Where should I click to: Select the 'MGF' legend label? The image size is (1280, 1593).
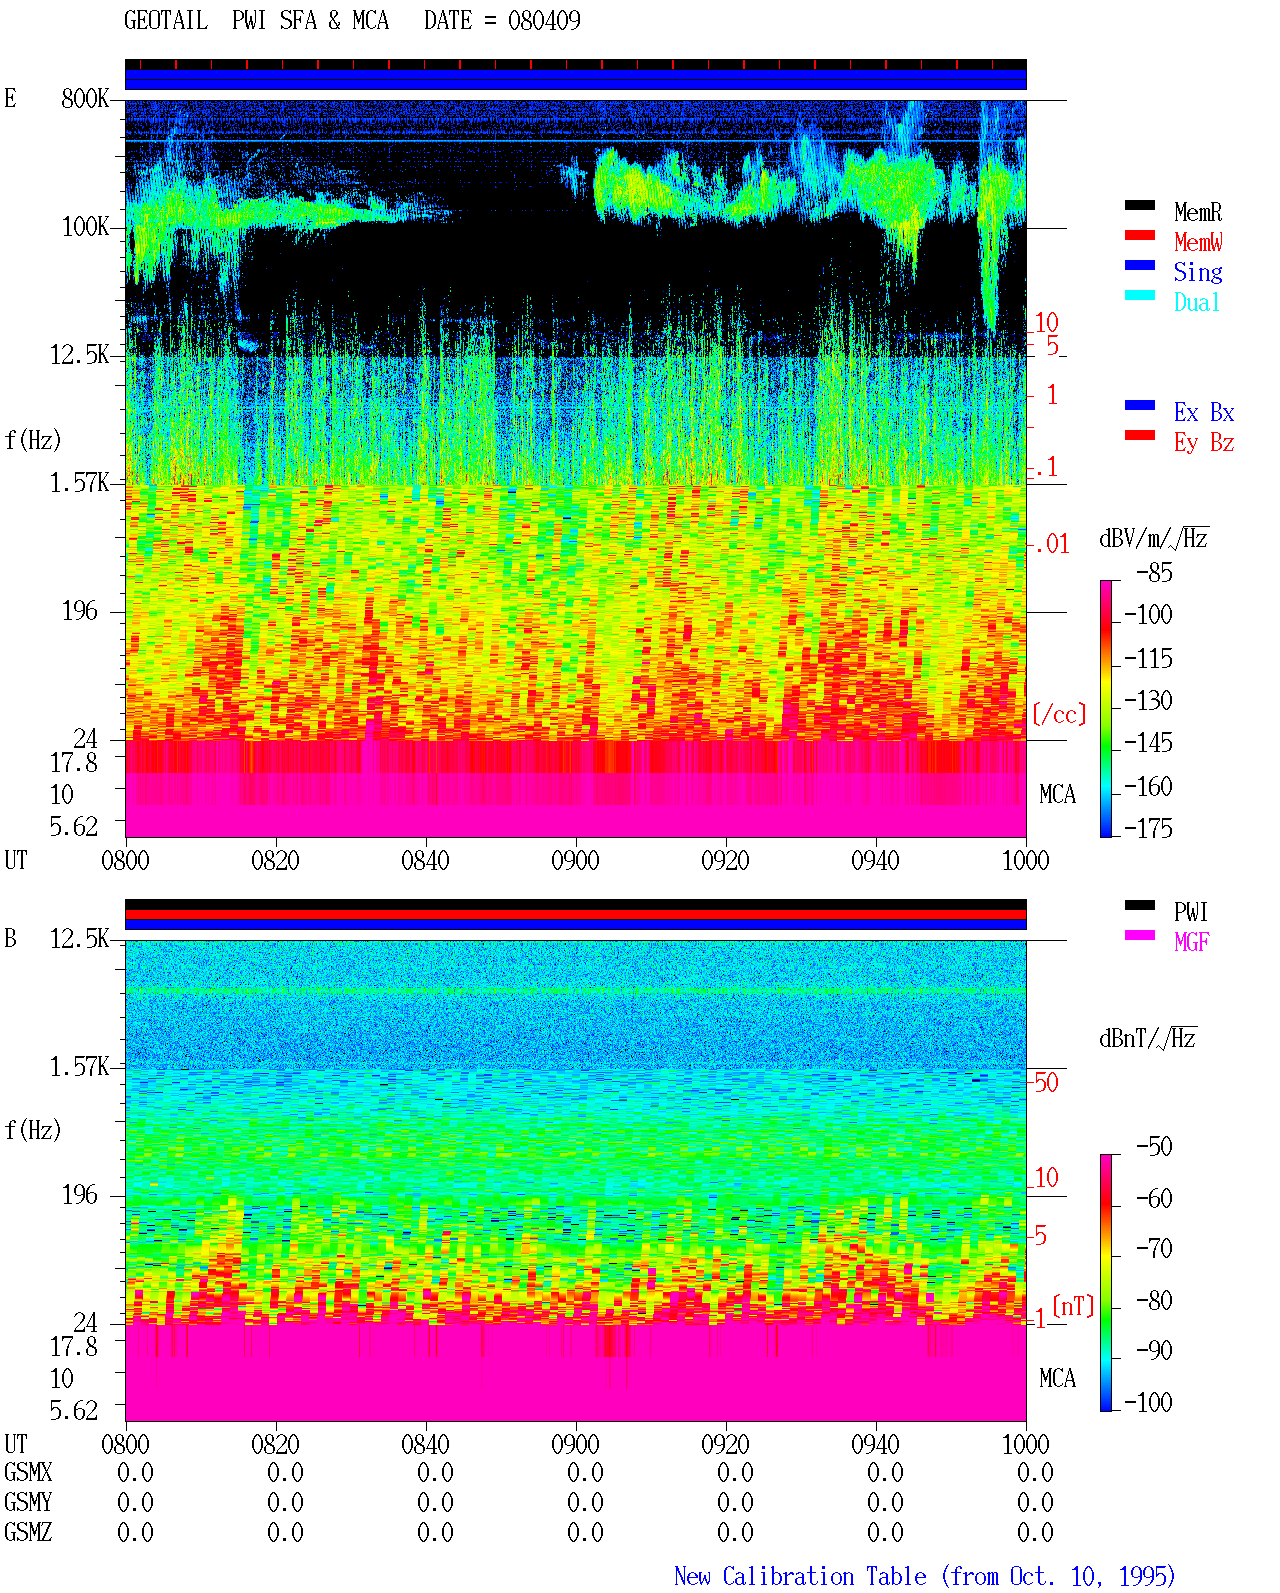[x=1191, y=942]
